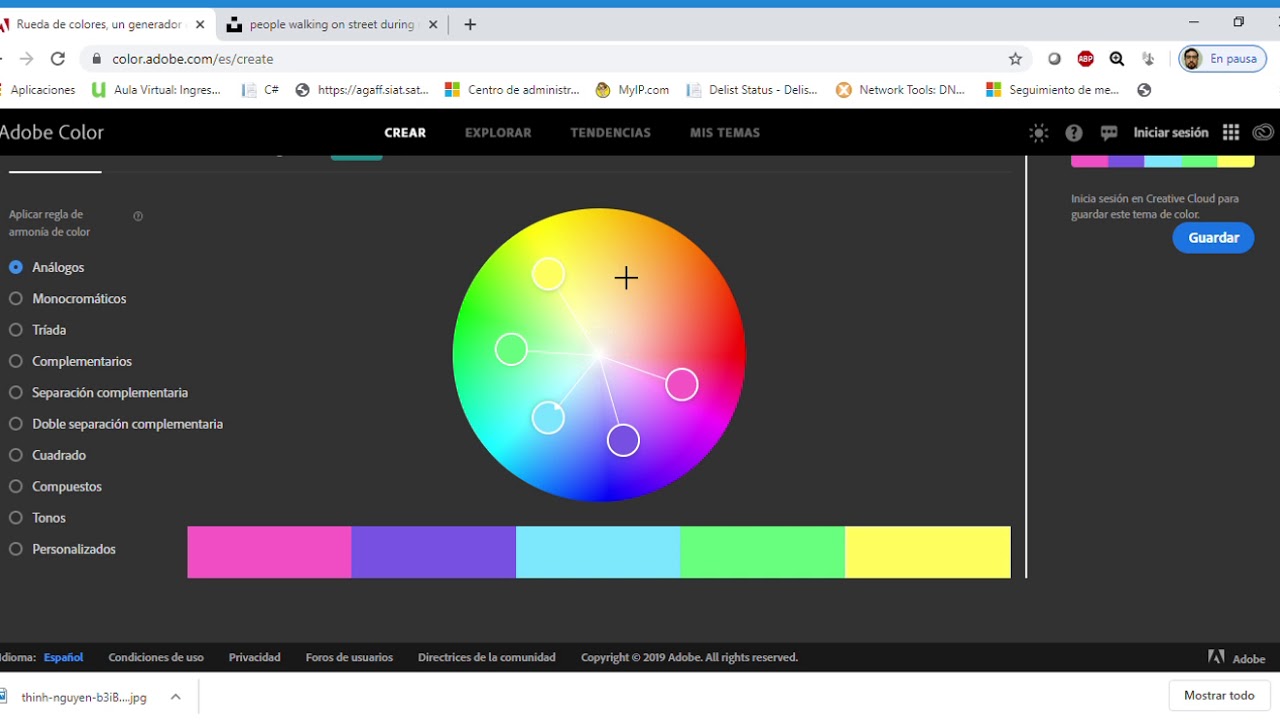The image size is (1280, 720).
Task: Open Condiciones de uso
Action: pyautogui.click(x=156, y=657)
